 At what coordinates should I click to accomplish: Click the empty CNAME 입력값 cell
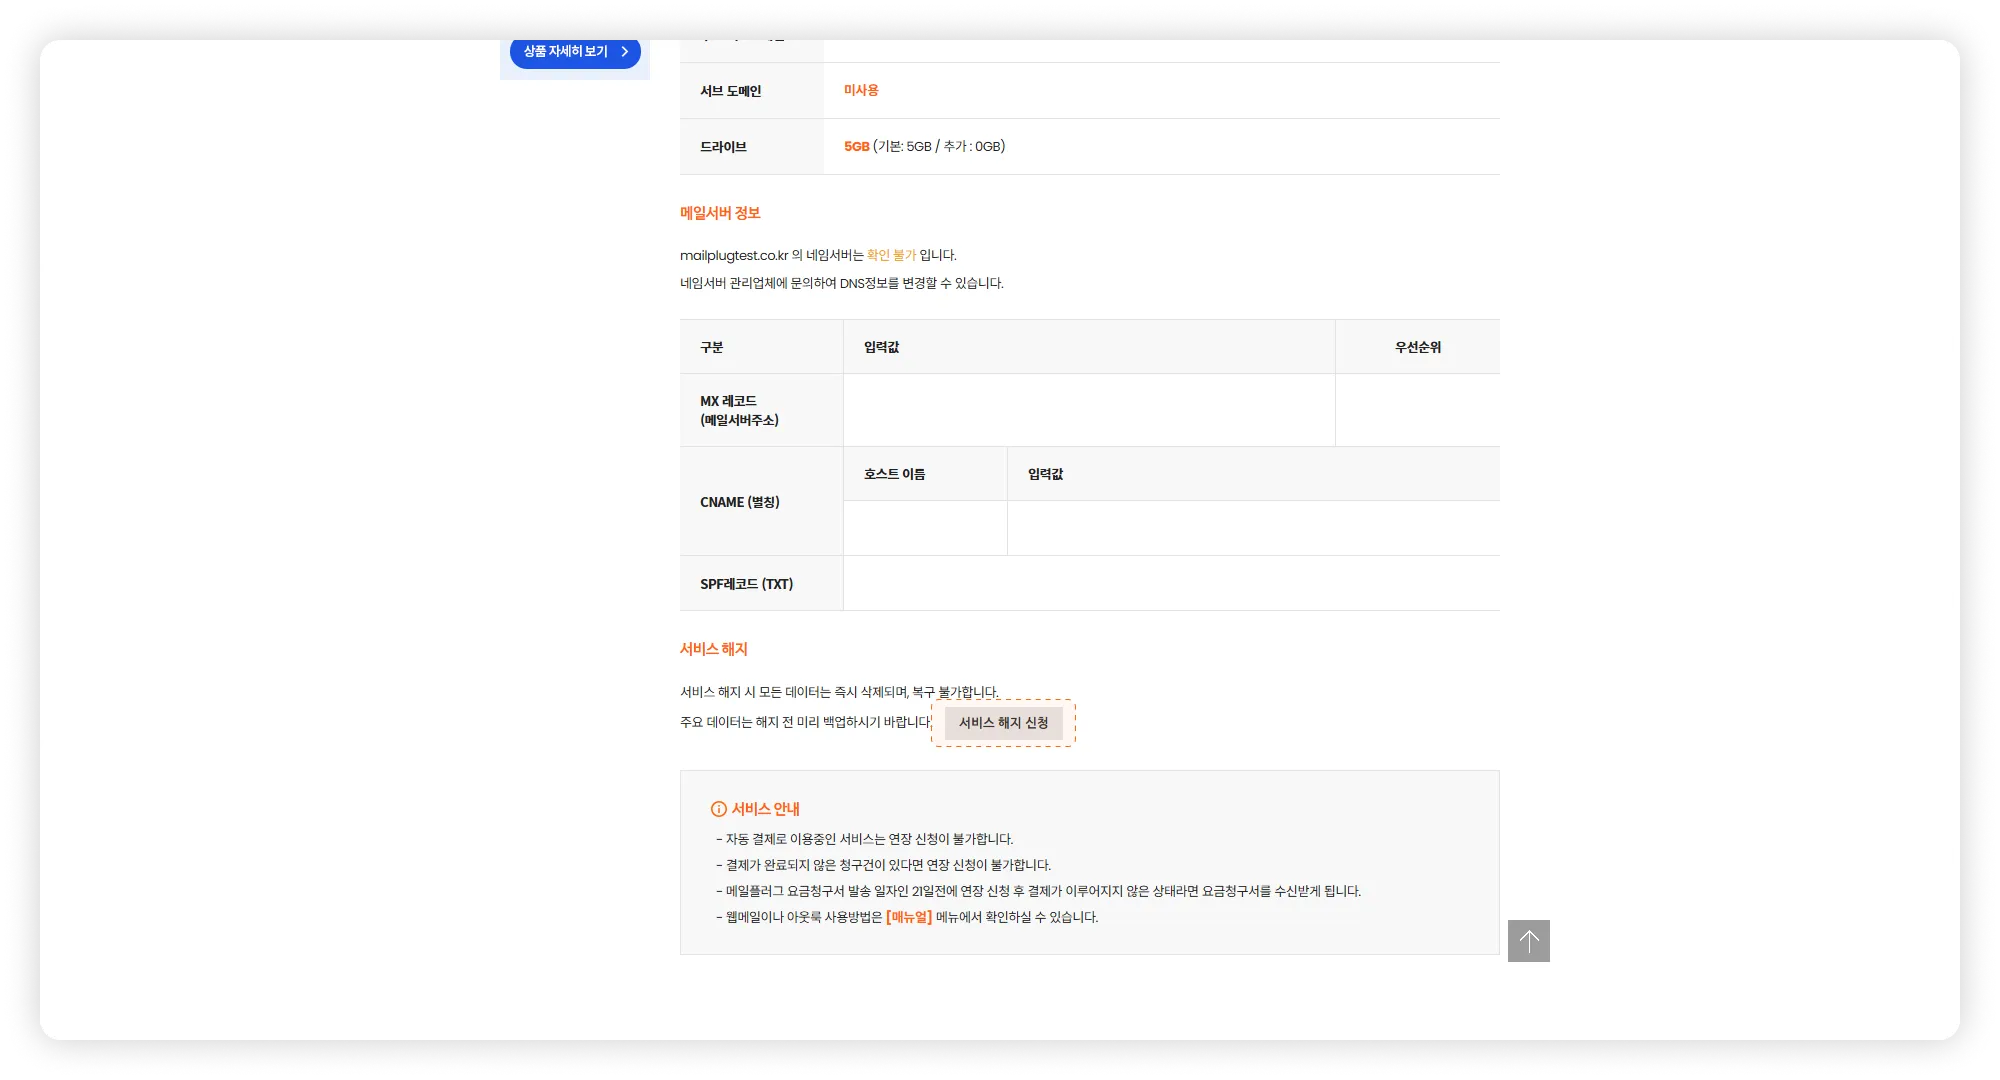(1253, 528)
